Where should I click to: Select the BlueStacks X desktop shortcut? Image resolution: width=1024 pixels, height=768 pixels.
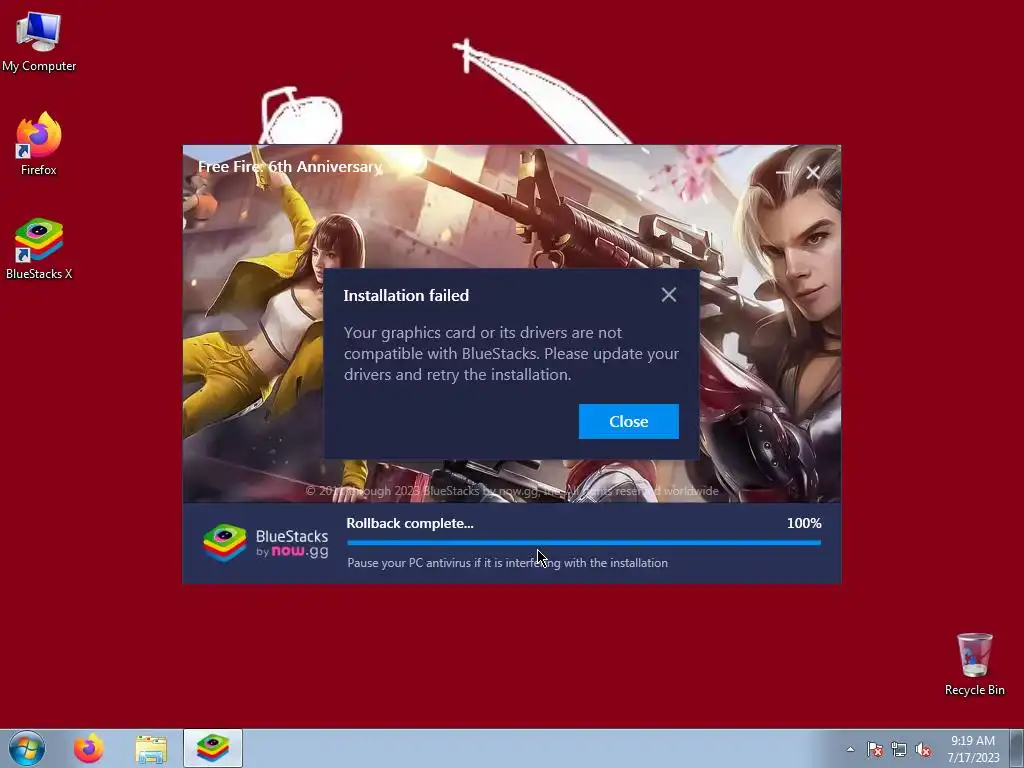point(39,248)
